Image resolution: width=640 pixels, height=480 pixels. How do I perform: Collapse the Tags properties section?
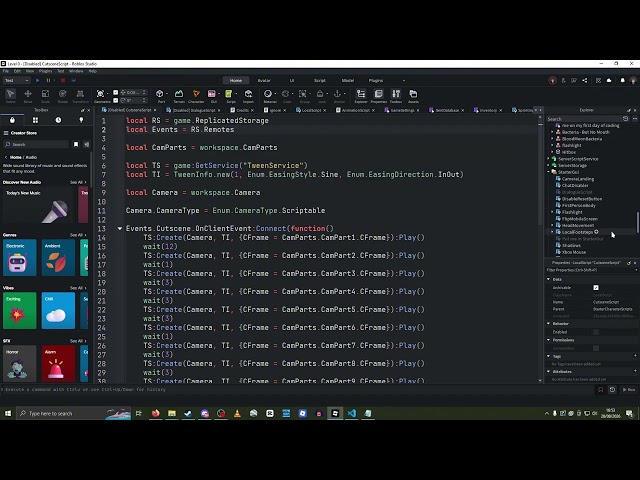tap(549, 356)
